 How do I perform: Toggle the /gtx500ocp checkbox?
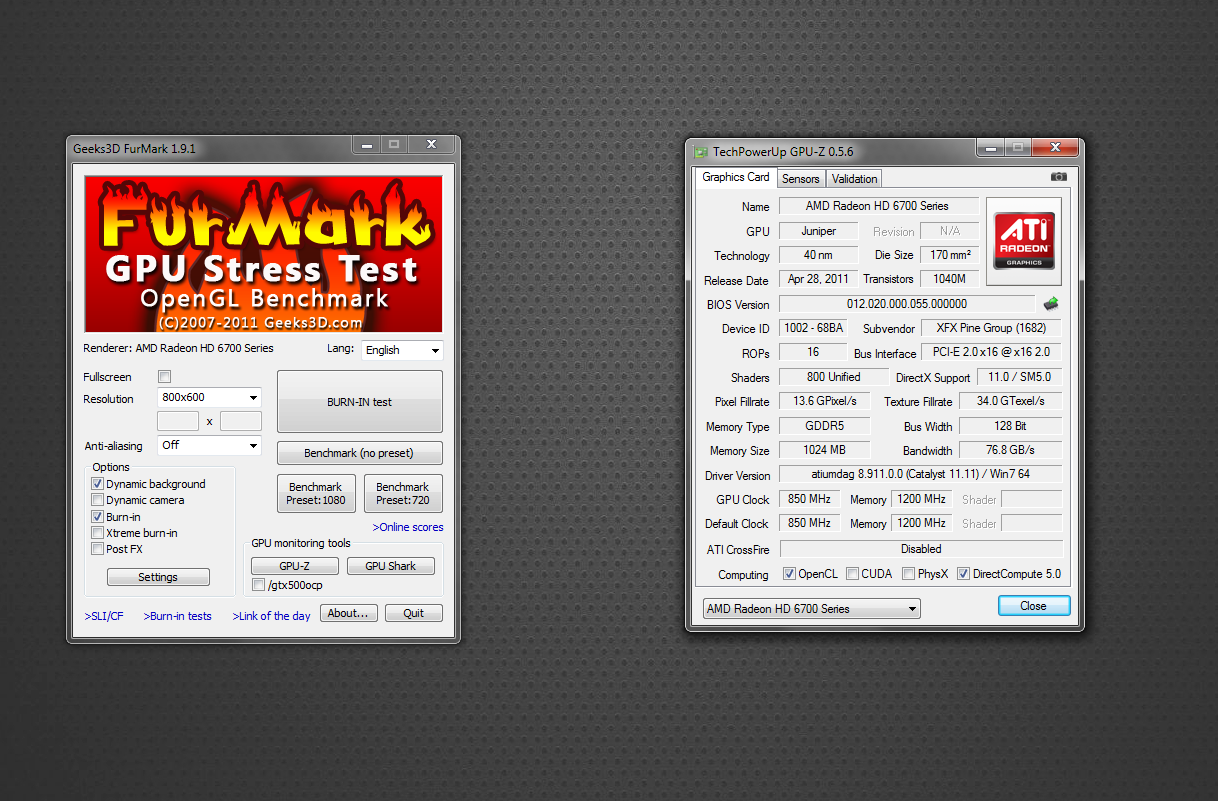tap(259, 585)
